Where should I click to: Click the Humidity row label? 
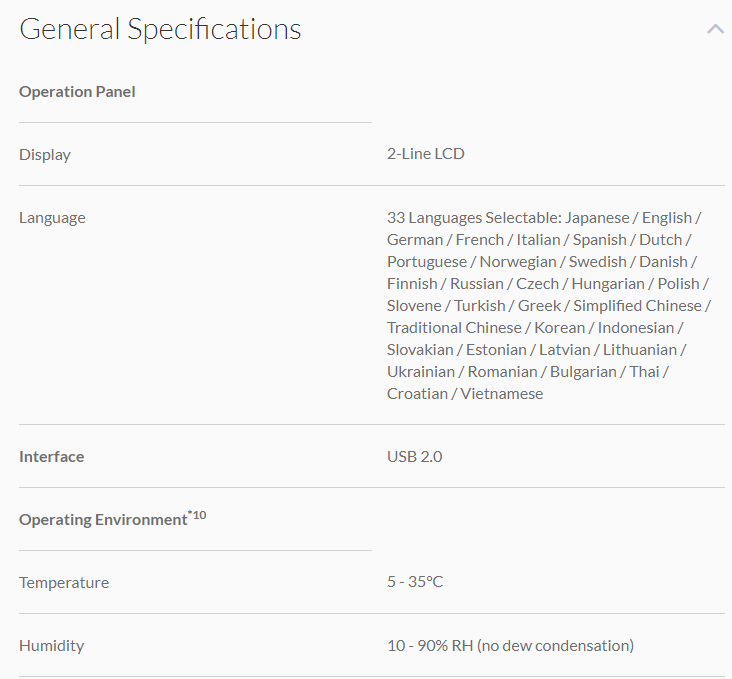[51, 646]
